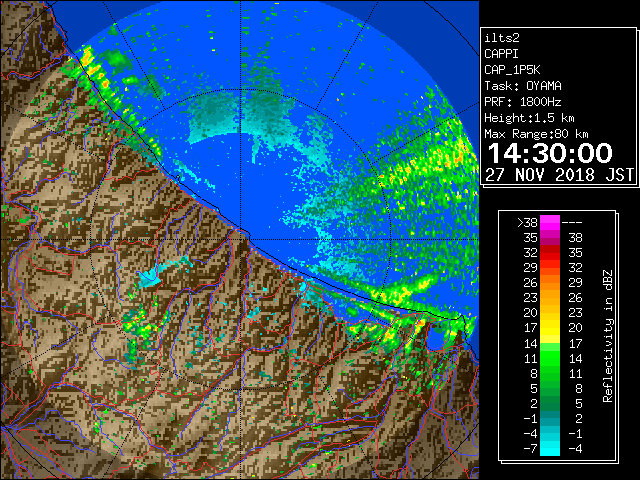Click the purple legend swatch between 35 and 38

pyautogui.click(x=549, y=238)
